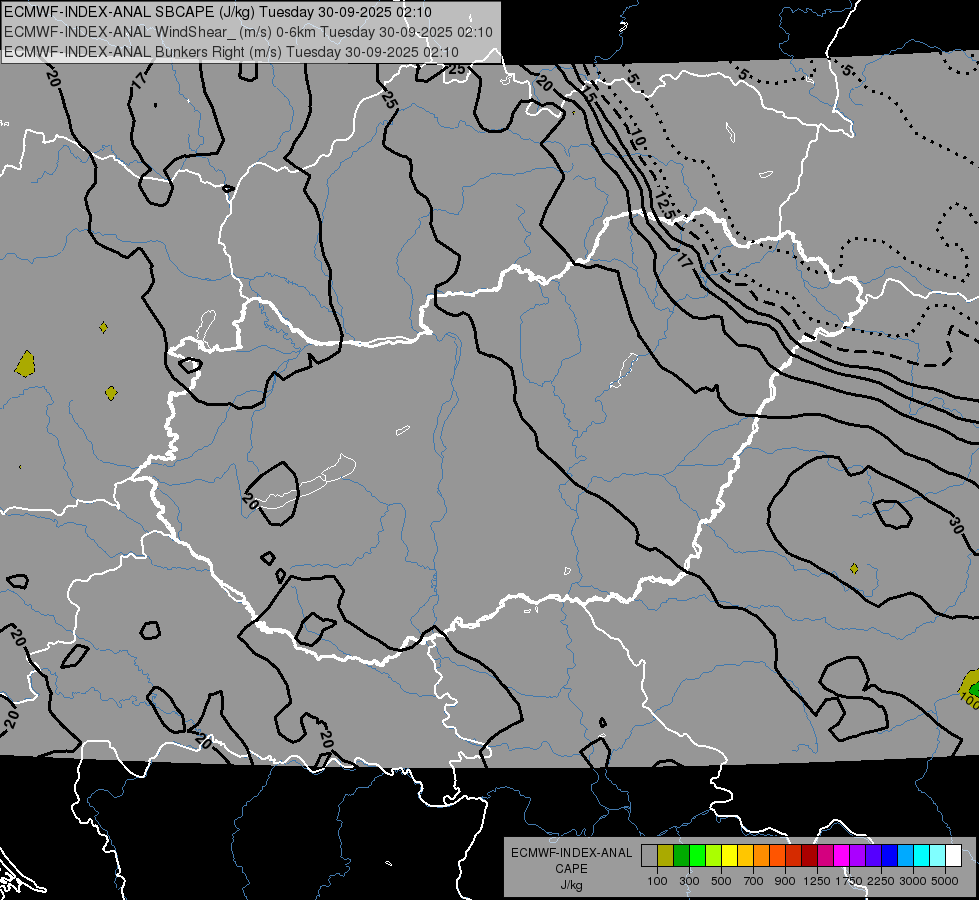Click the 30 contour label on the map
The width and height of the screenshot is (979, 900).
point(957,525)
